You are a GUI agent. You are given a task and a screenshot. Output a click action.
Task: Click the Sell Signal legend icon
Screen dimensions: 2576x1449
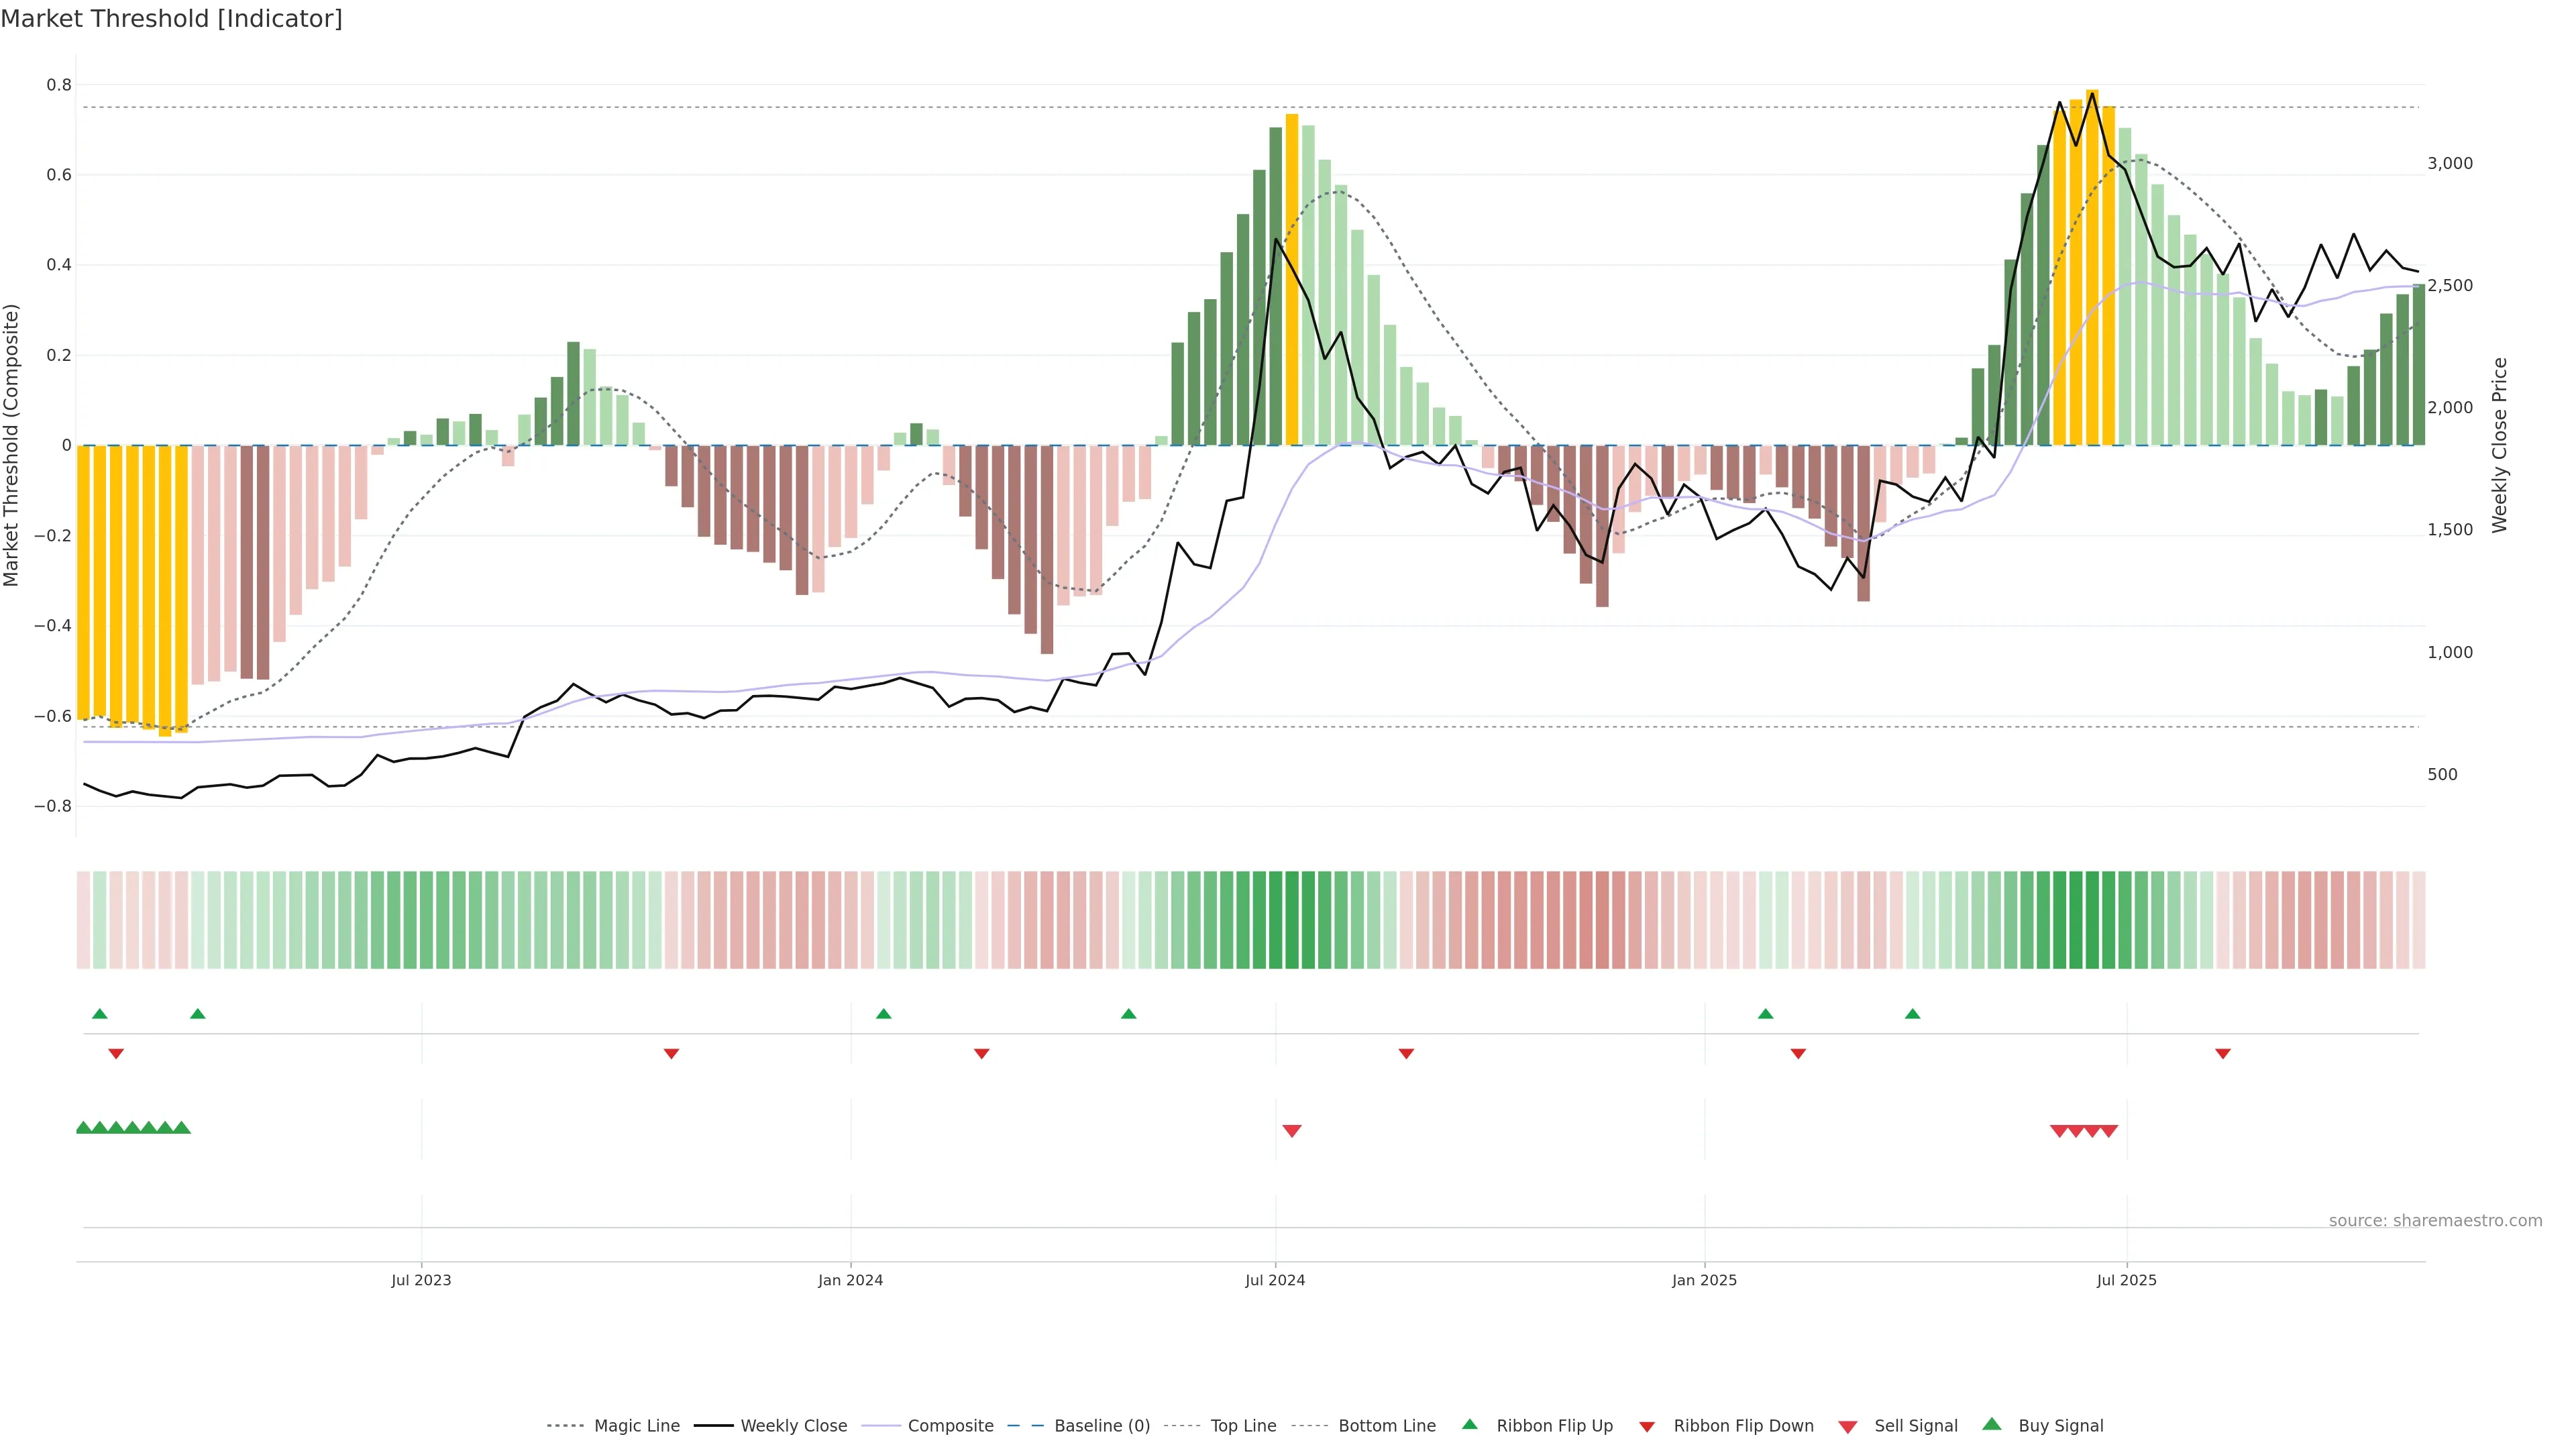pyautogui.click(x=1848, y=1426)
